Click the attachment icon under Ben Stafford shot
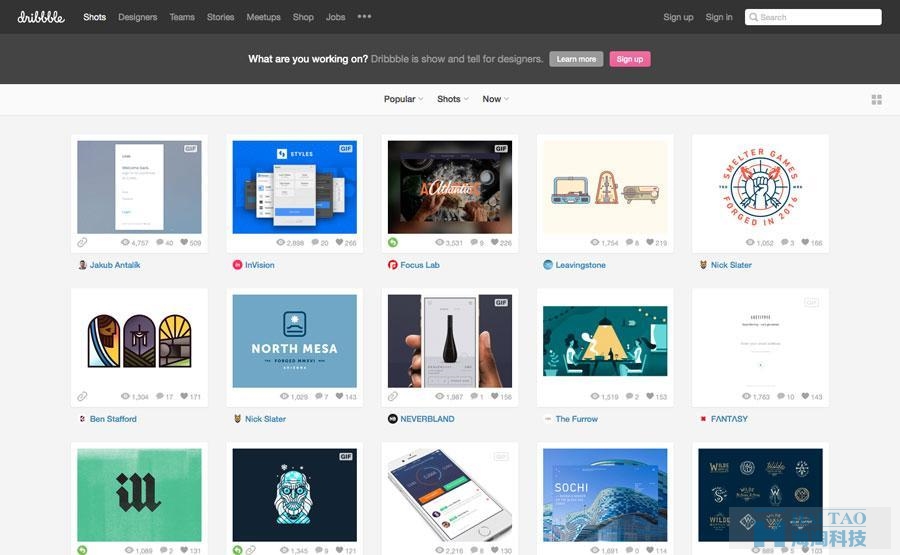900x555 pixels. tap(82, 396)
